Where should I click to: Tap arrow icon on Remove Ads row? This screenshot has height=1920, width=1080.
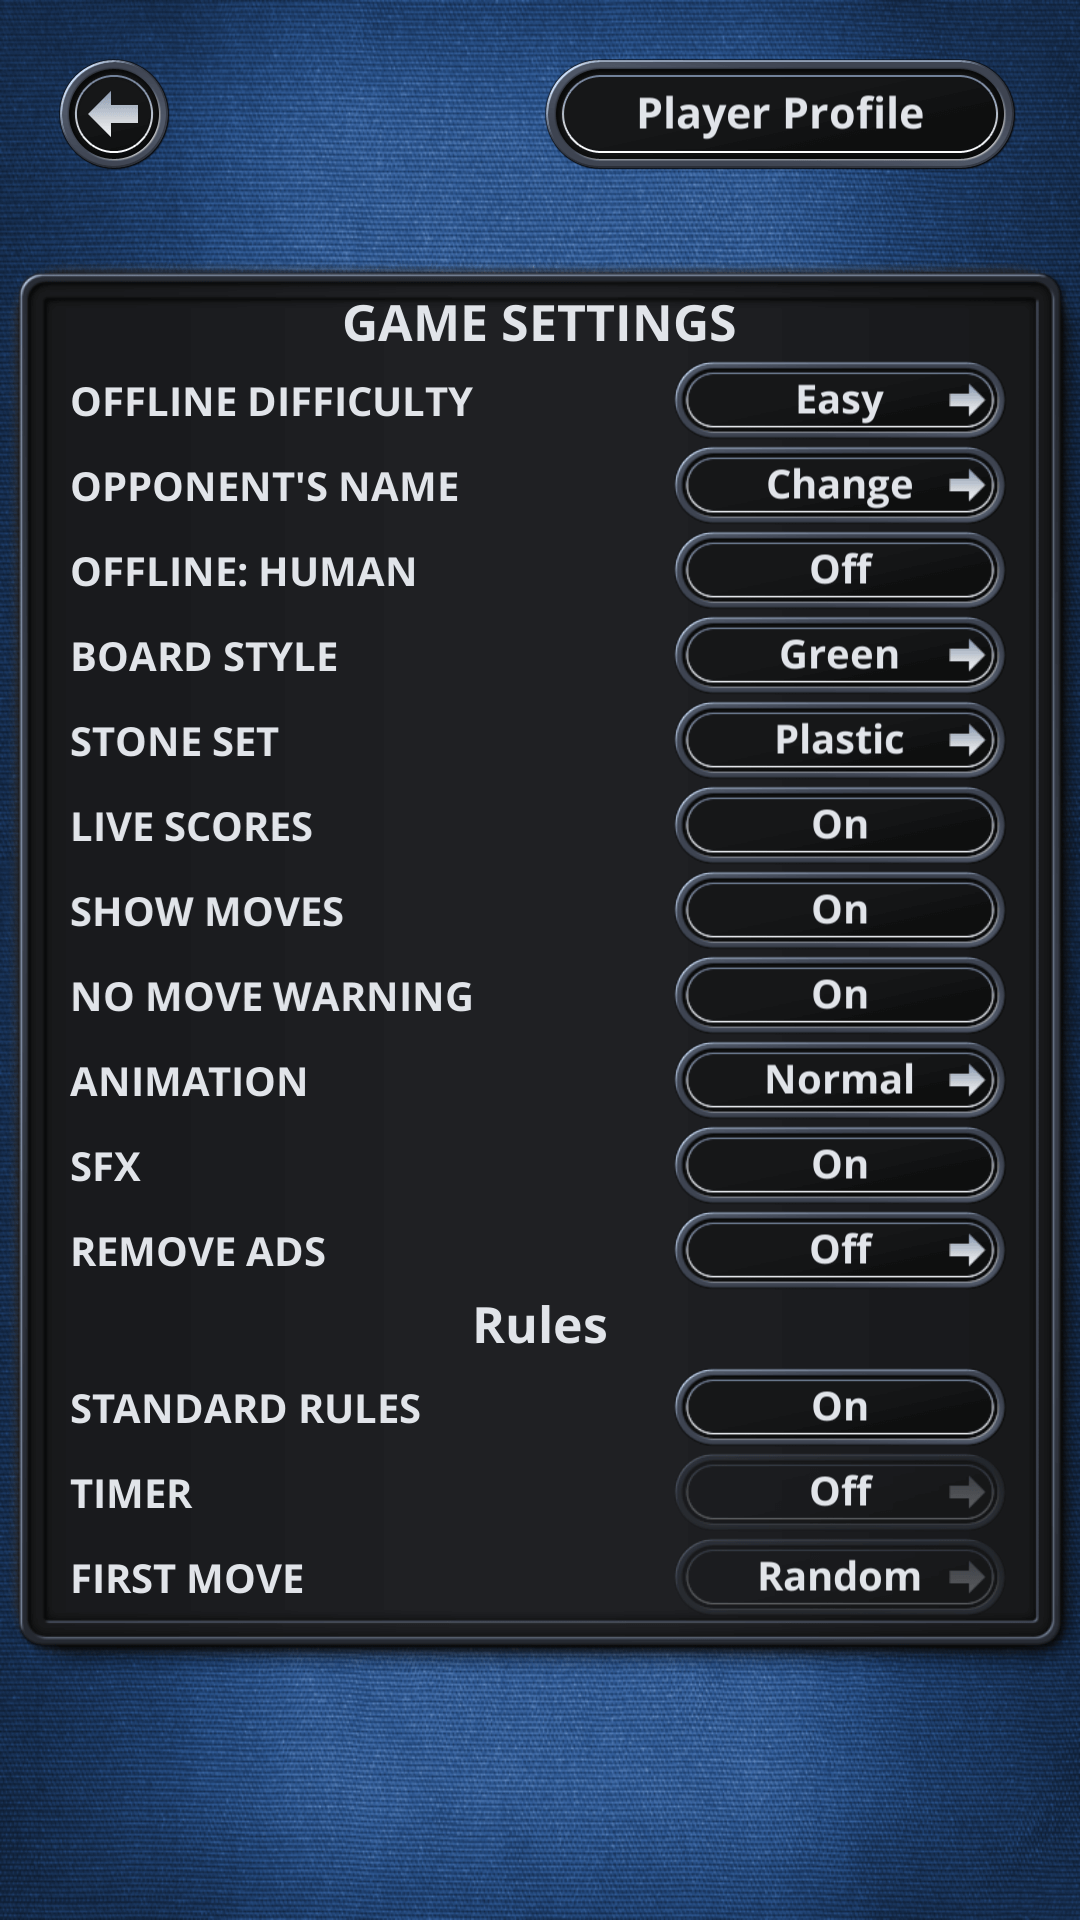pos(966,1250)
